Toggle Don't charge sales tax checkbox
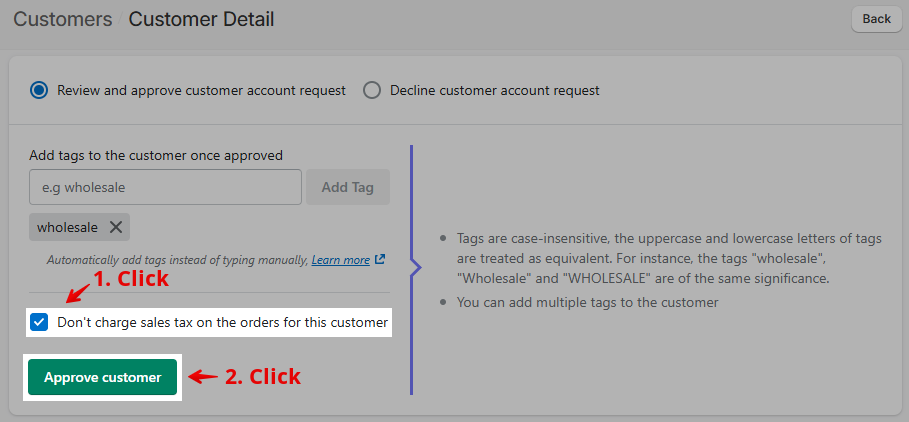909x422 pixels. pos(39,322)
